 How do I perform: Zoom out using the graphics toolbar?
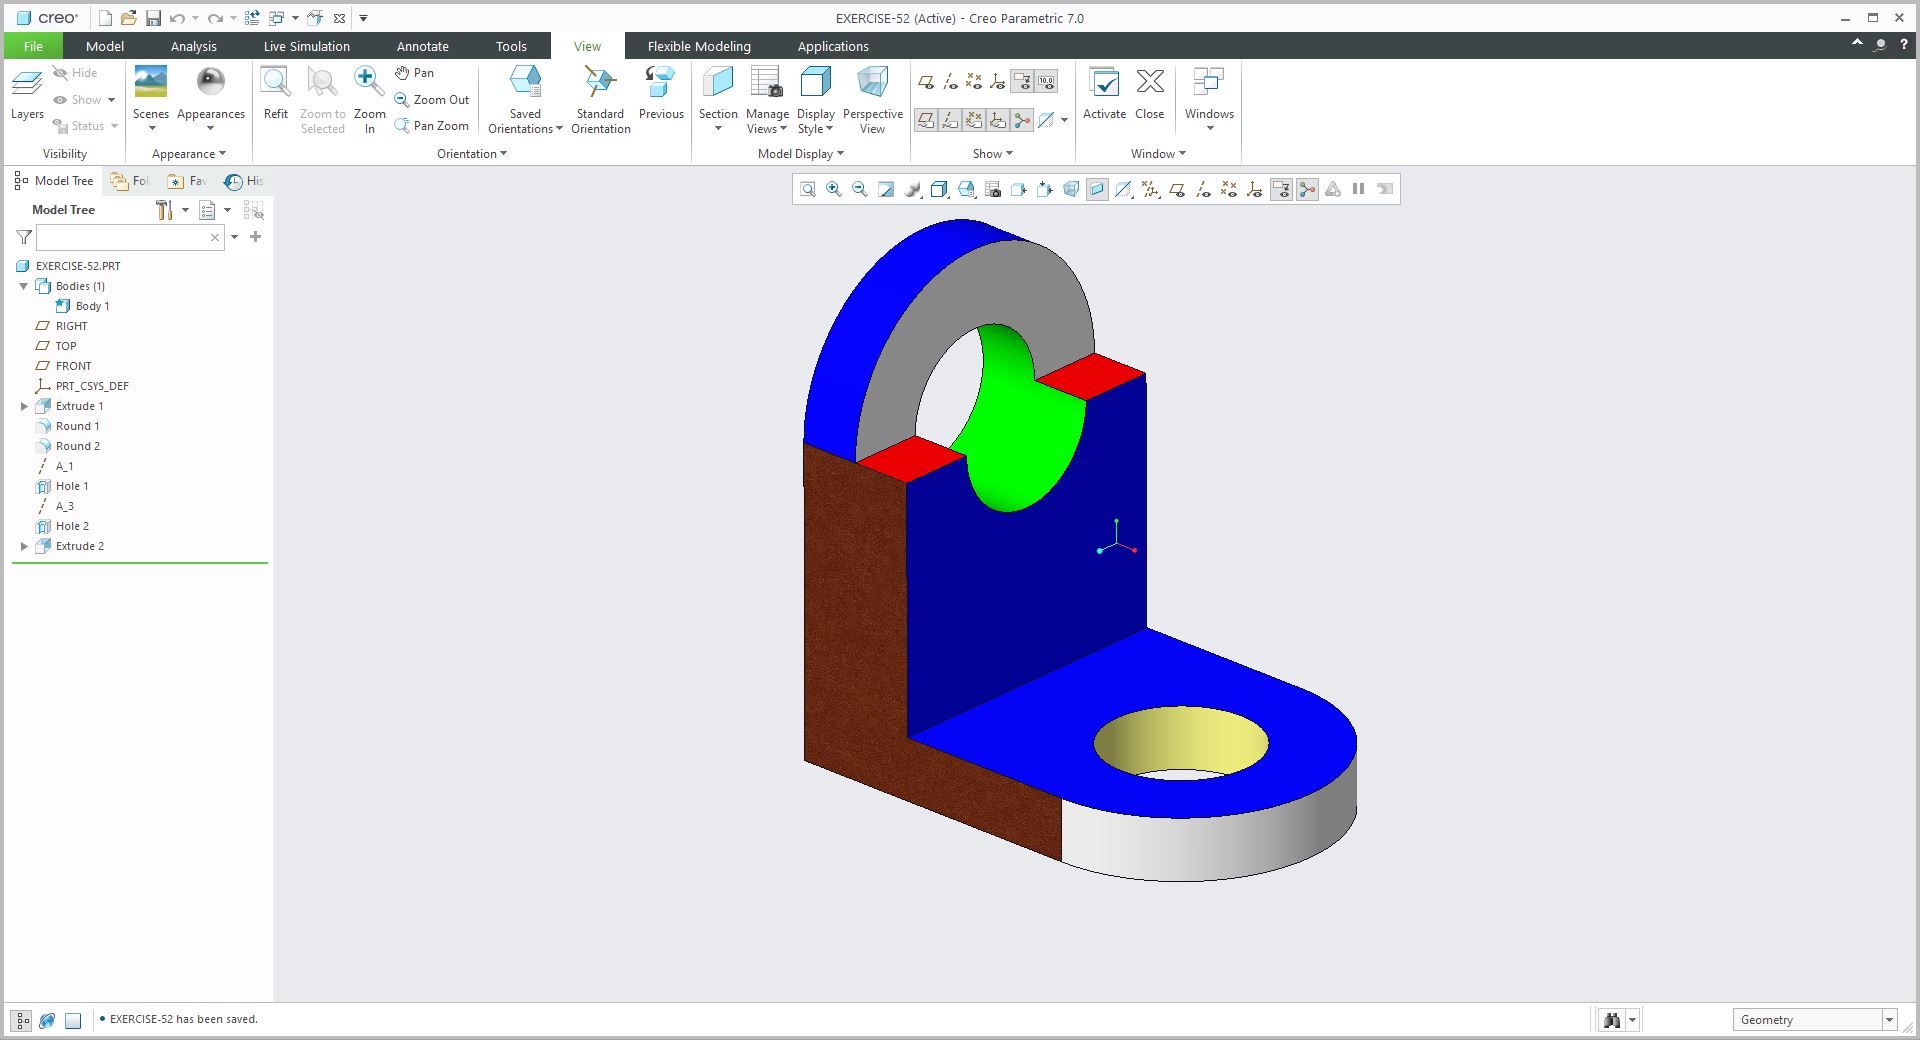[860, 190]
